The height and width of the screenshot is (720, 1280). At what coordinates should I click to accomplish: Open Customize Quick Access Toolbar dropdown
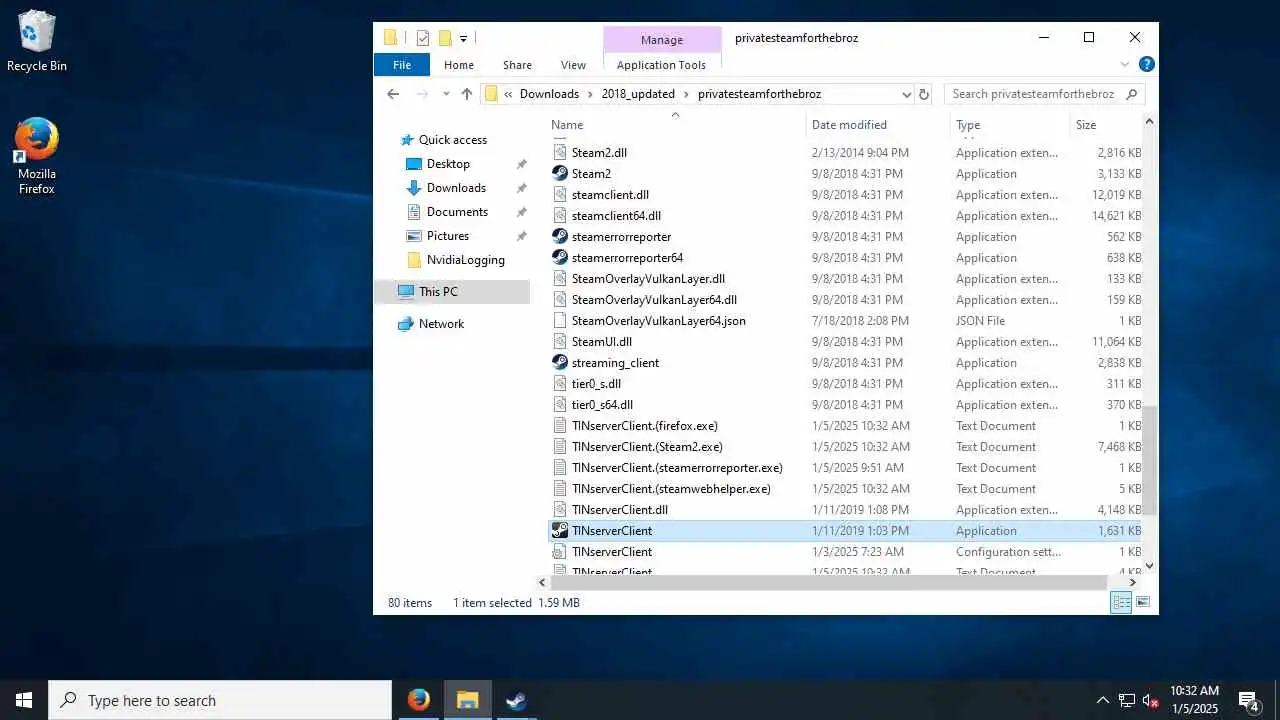coord(463,39)
